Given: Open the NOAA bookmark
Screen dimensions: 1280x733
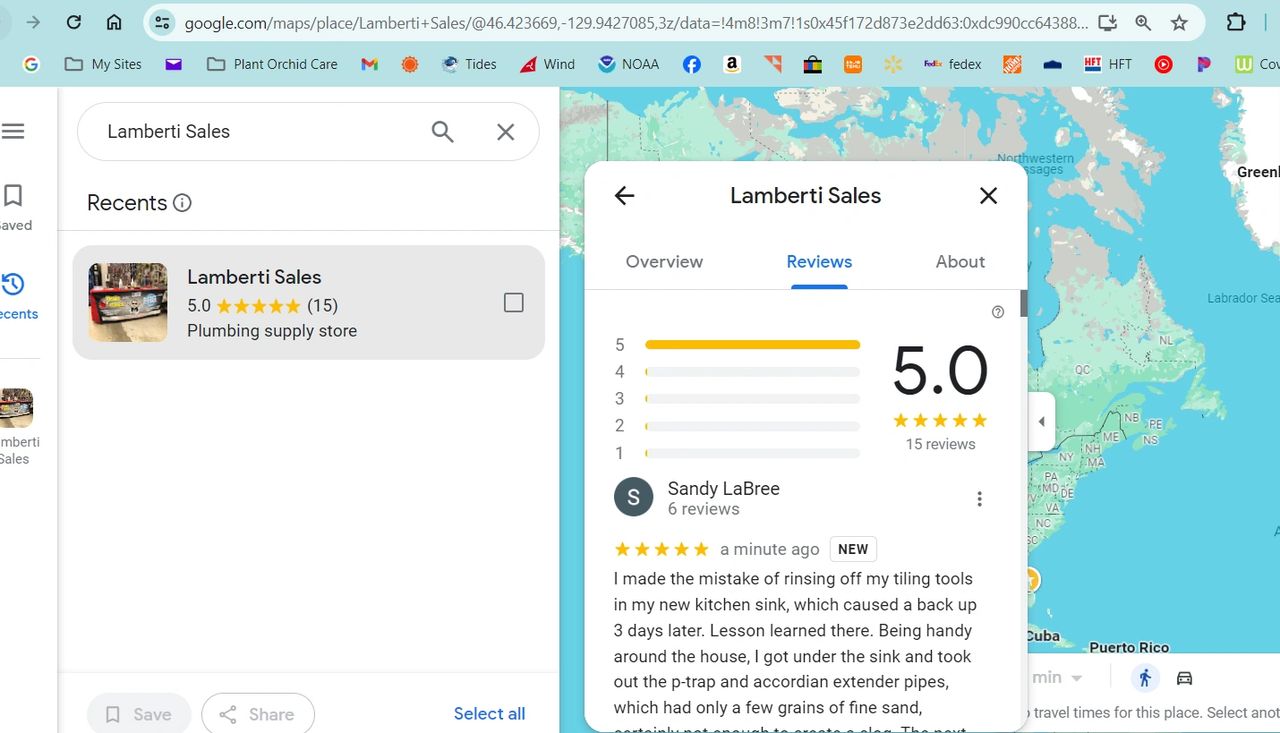Looking at the screenshot, I should 629,64.
